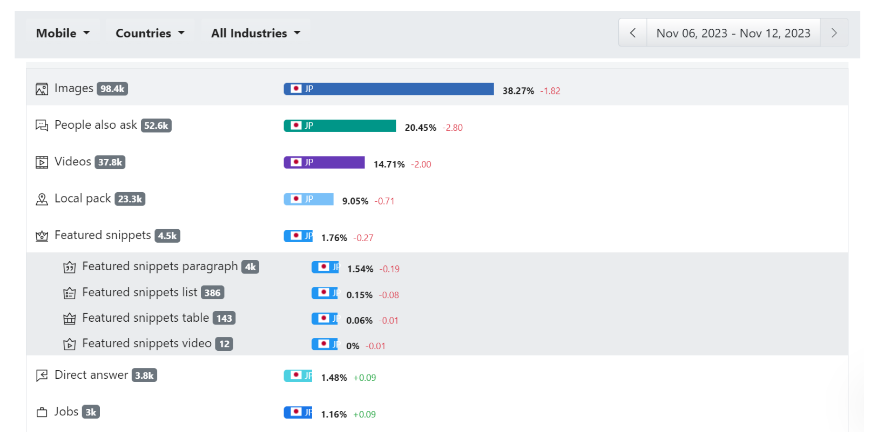Go to the next date range
Image resolution: width=880 pixels, height=438 pixels.
(834, 33)
